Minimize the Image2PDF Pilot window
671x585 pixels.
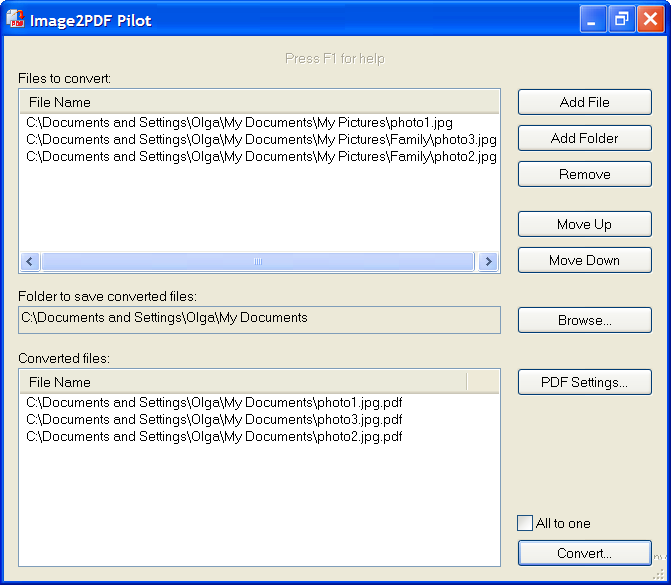tap(593, 19)
